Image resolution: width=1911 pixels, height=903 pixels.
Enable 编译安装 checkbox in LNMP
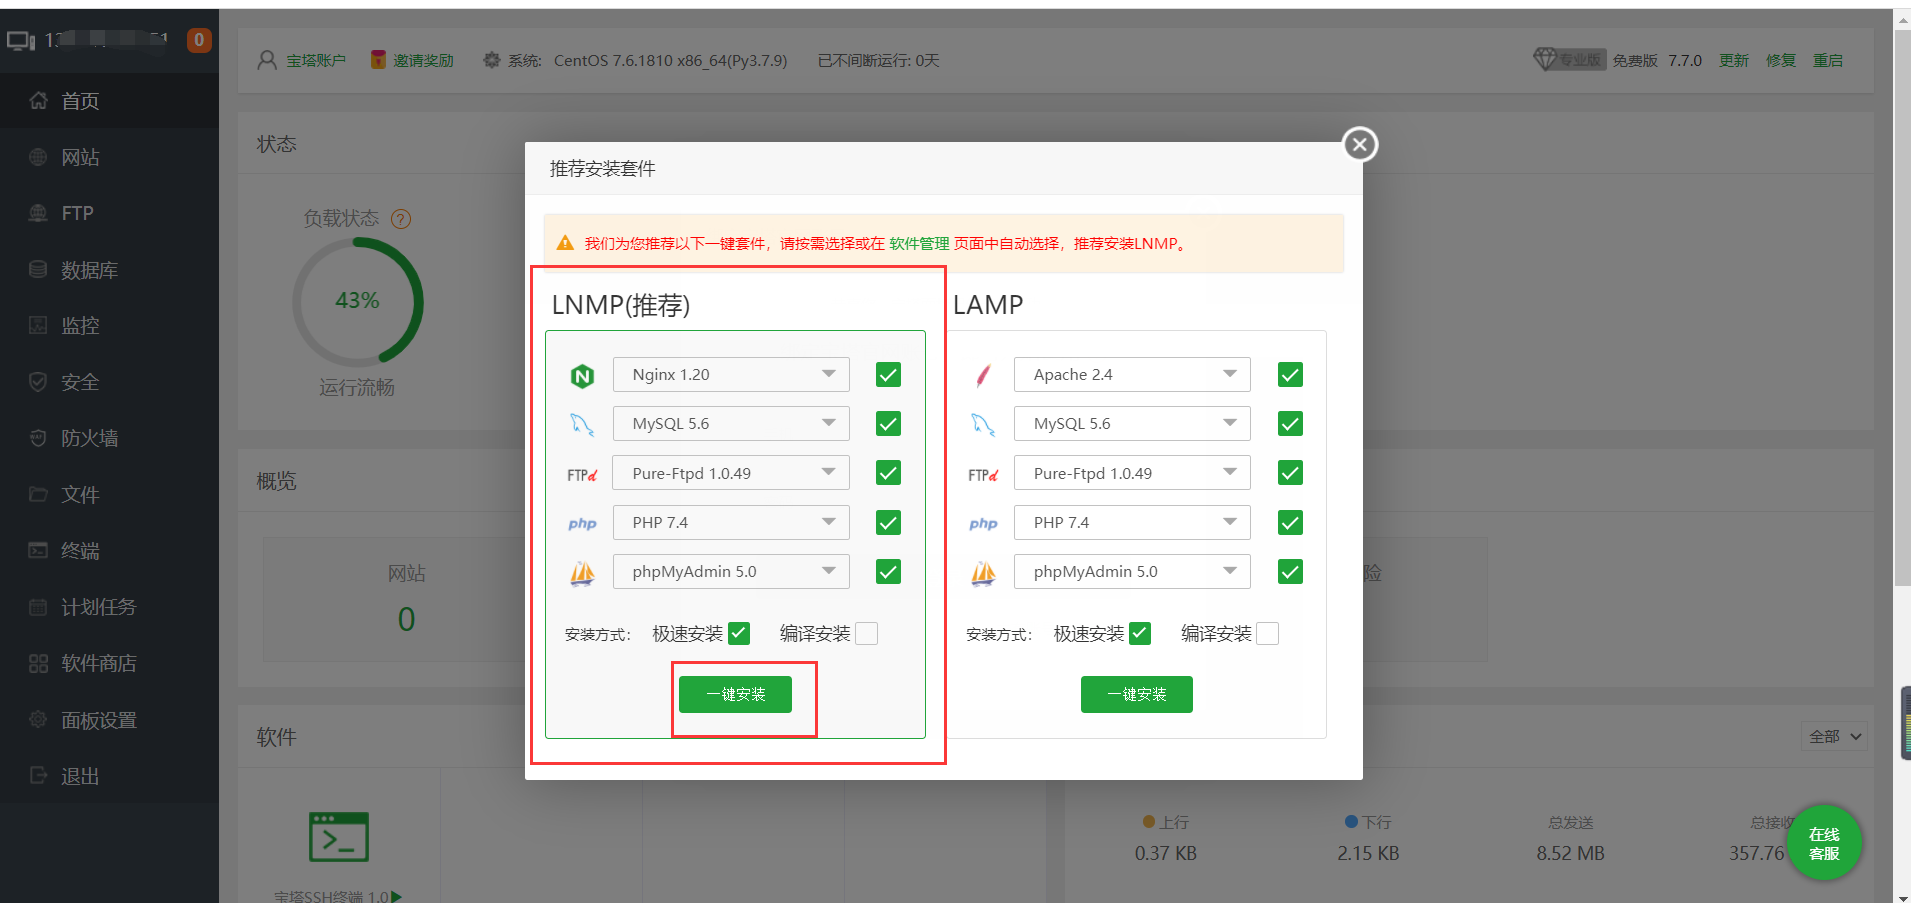click(867, 634)
